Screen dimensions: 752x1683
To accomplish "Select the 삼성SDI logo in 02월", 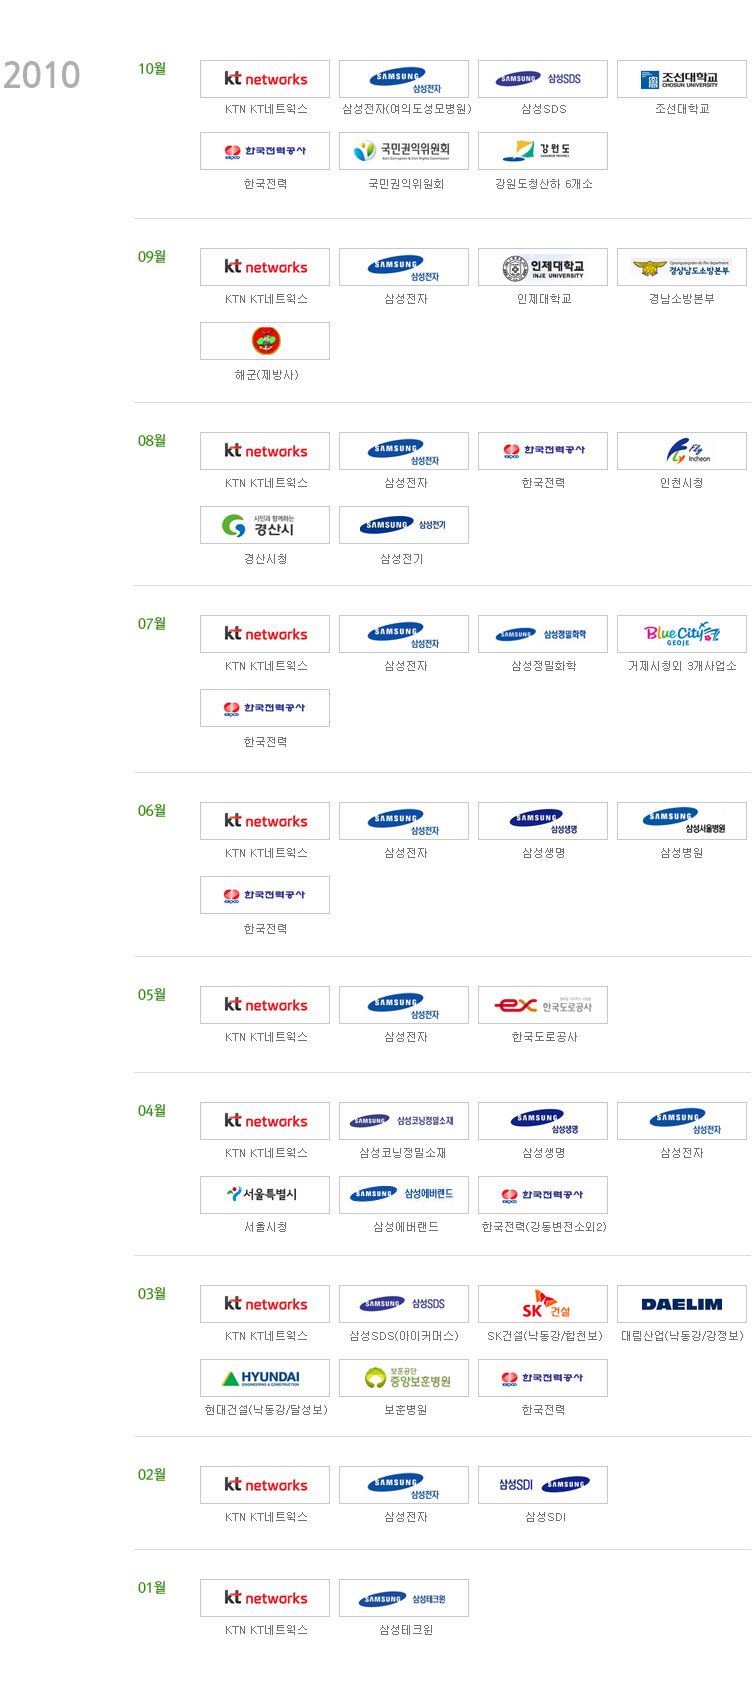I will coord(543,1485).
